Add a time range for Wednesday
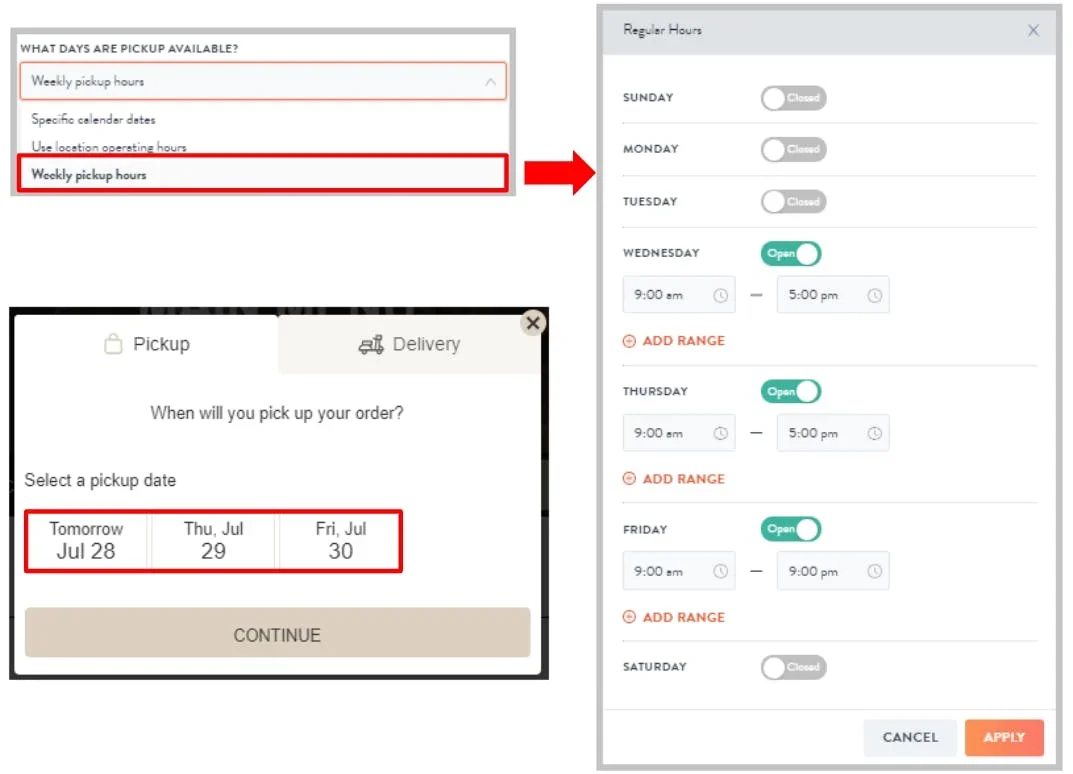The width and height of the screenshot is (1073, 774). pyautogui.click(x=673, y=341)
